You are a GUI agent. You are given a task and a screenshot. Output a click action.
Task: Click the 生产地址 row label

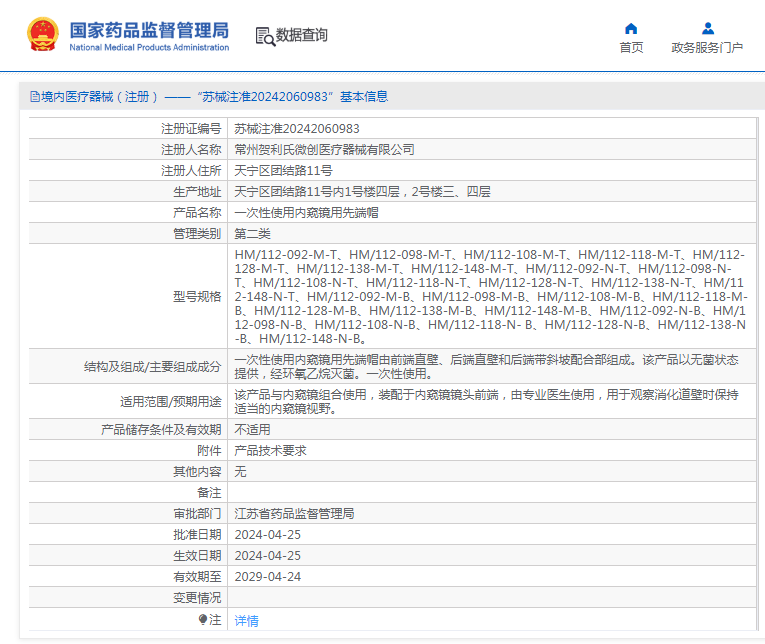pyautogui.click(x=197, y=192)
